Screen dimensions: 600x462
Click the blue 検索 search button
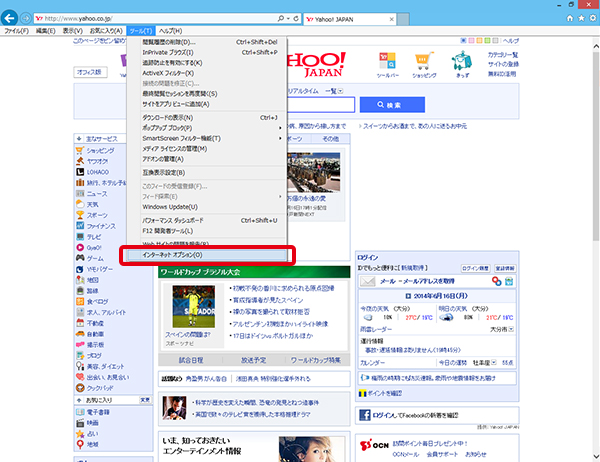(392, 104)
